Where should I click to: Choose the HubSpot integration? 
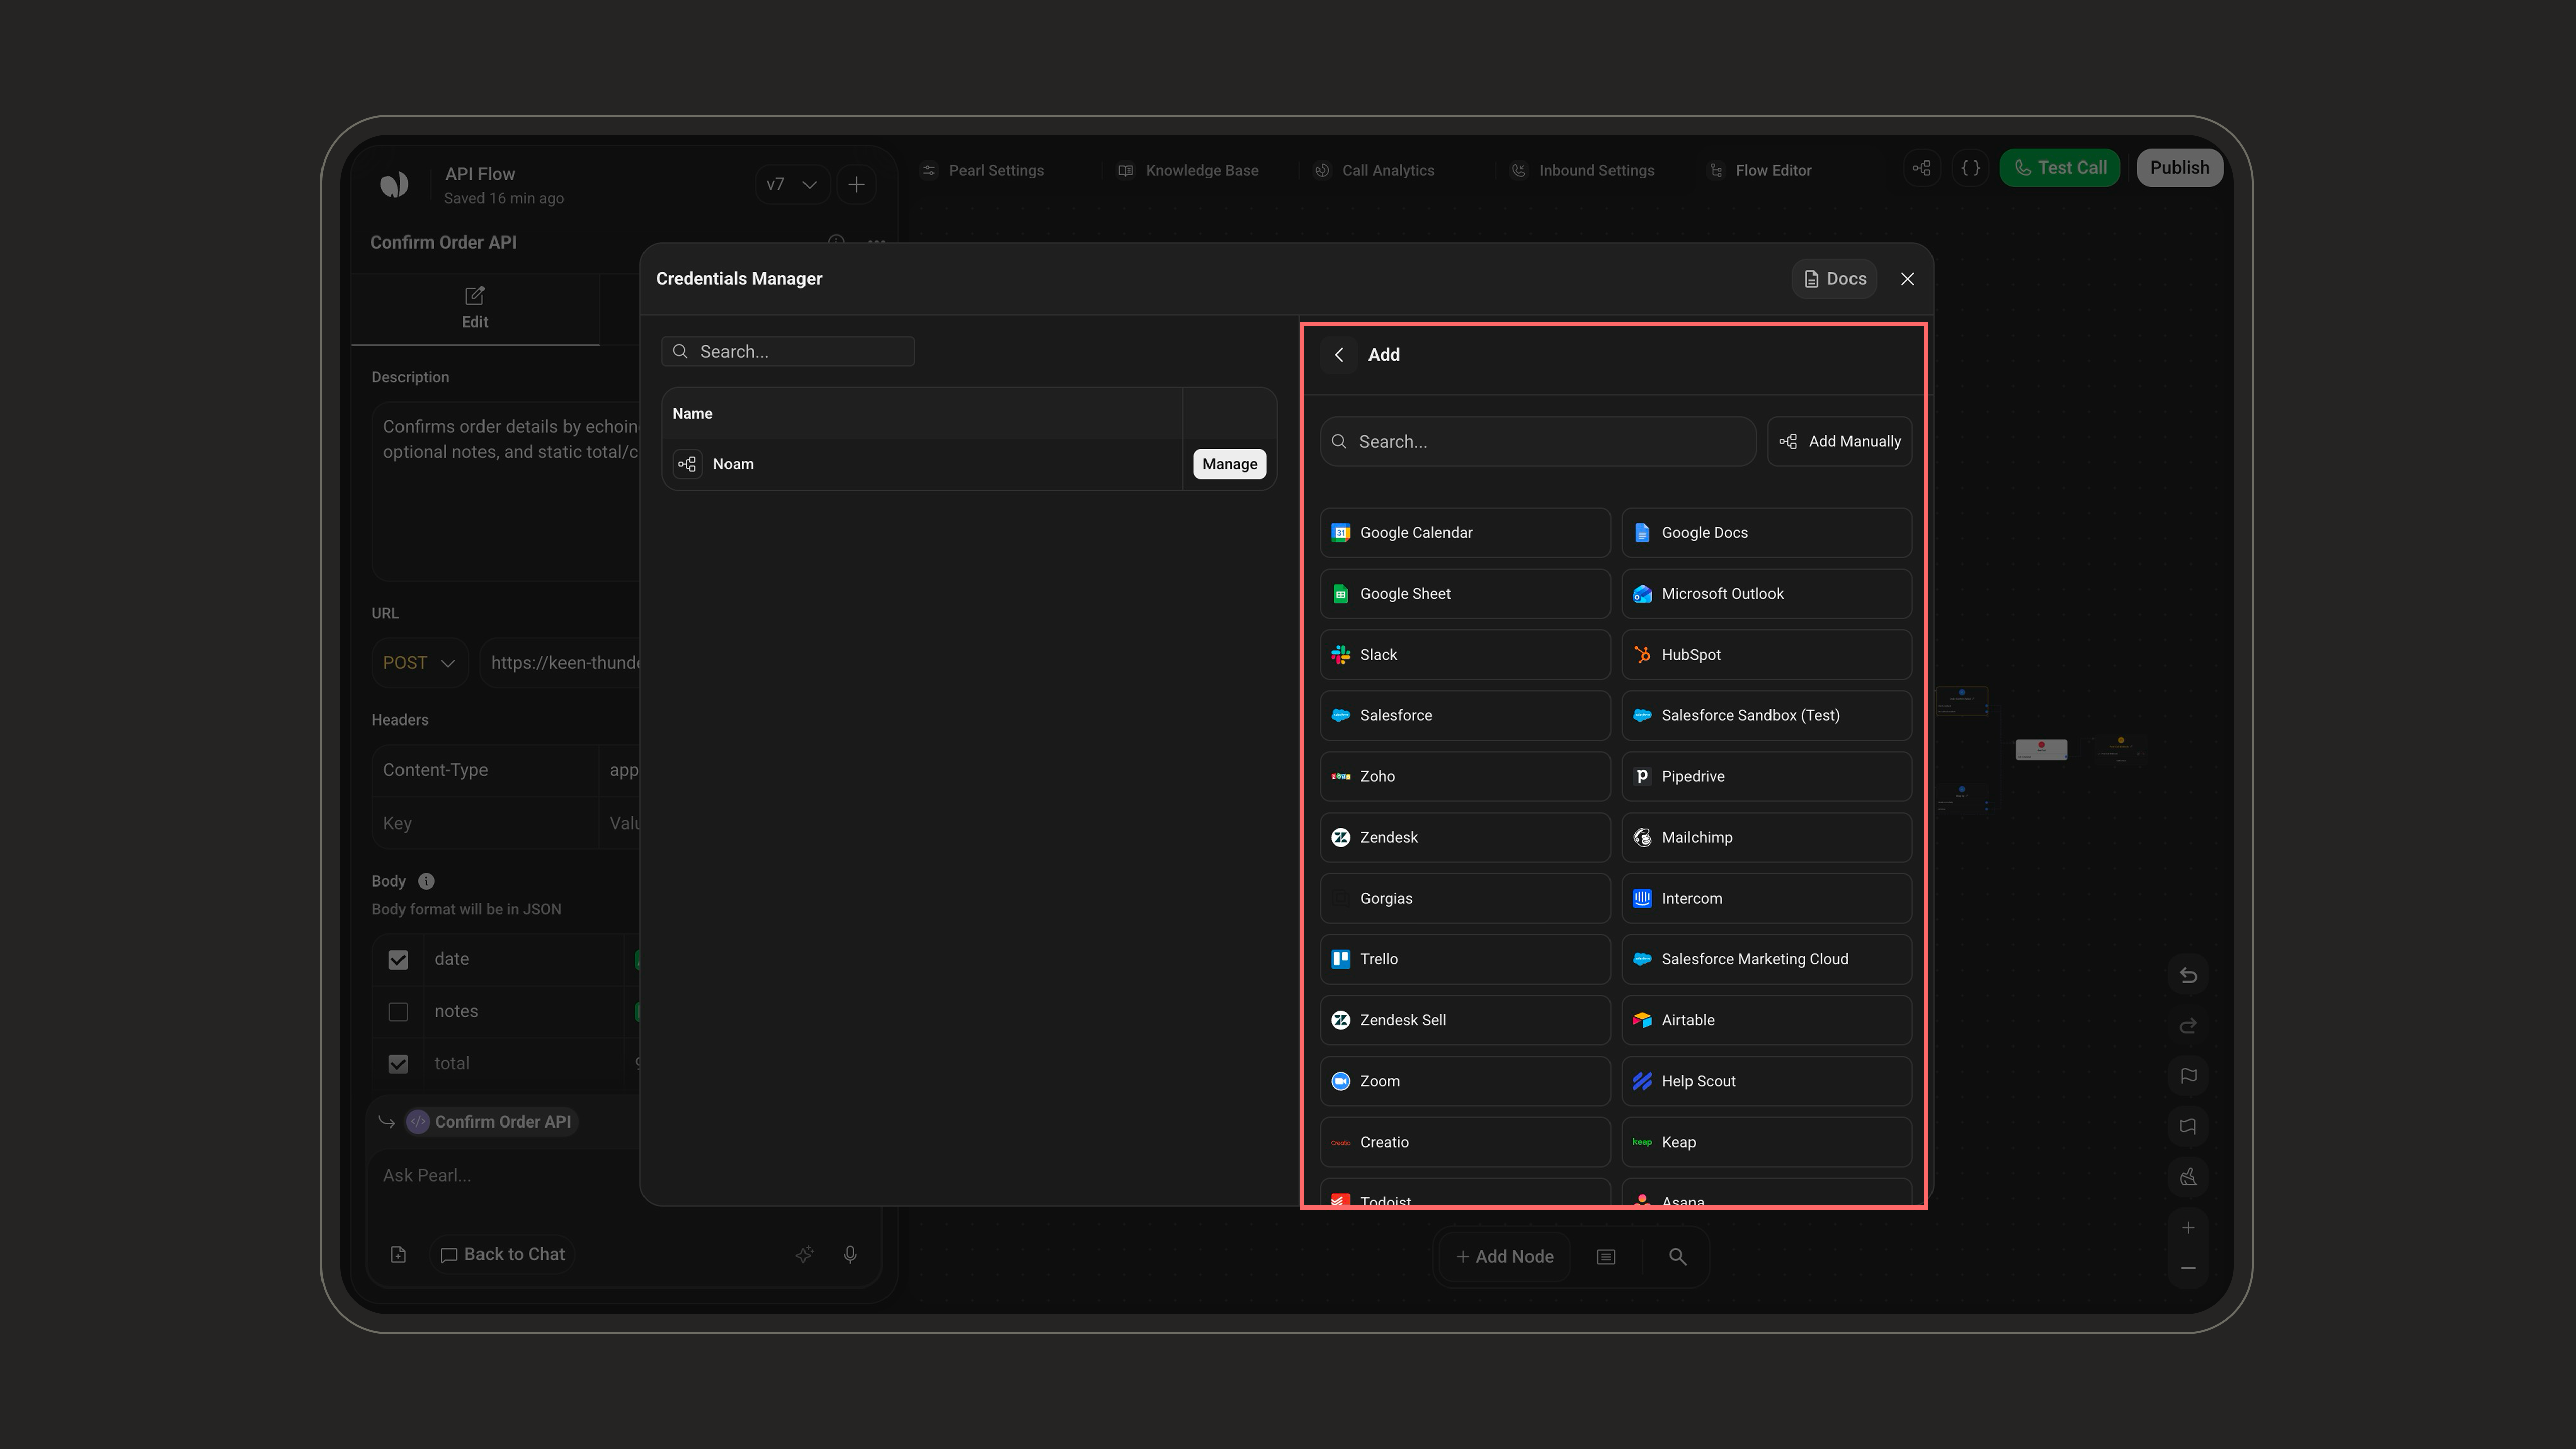pos(1766,655)
